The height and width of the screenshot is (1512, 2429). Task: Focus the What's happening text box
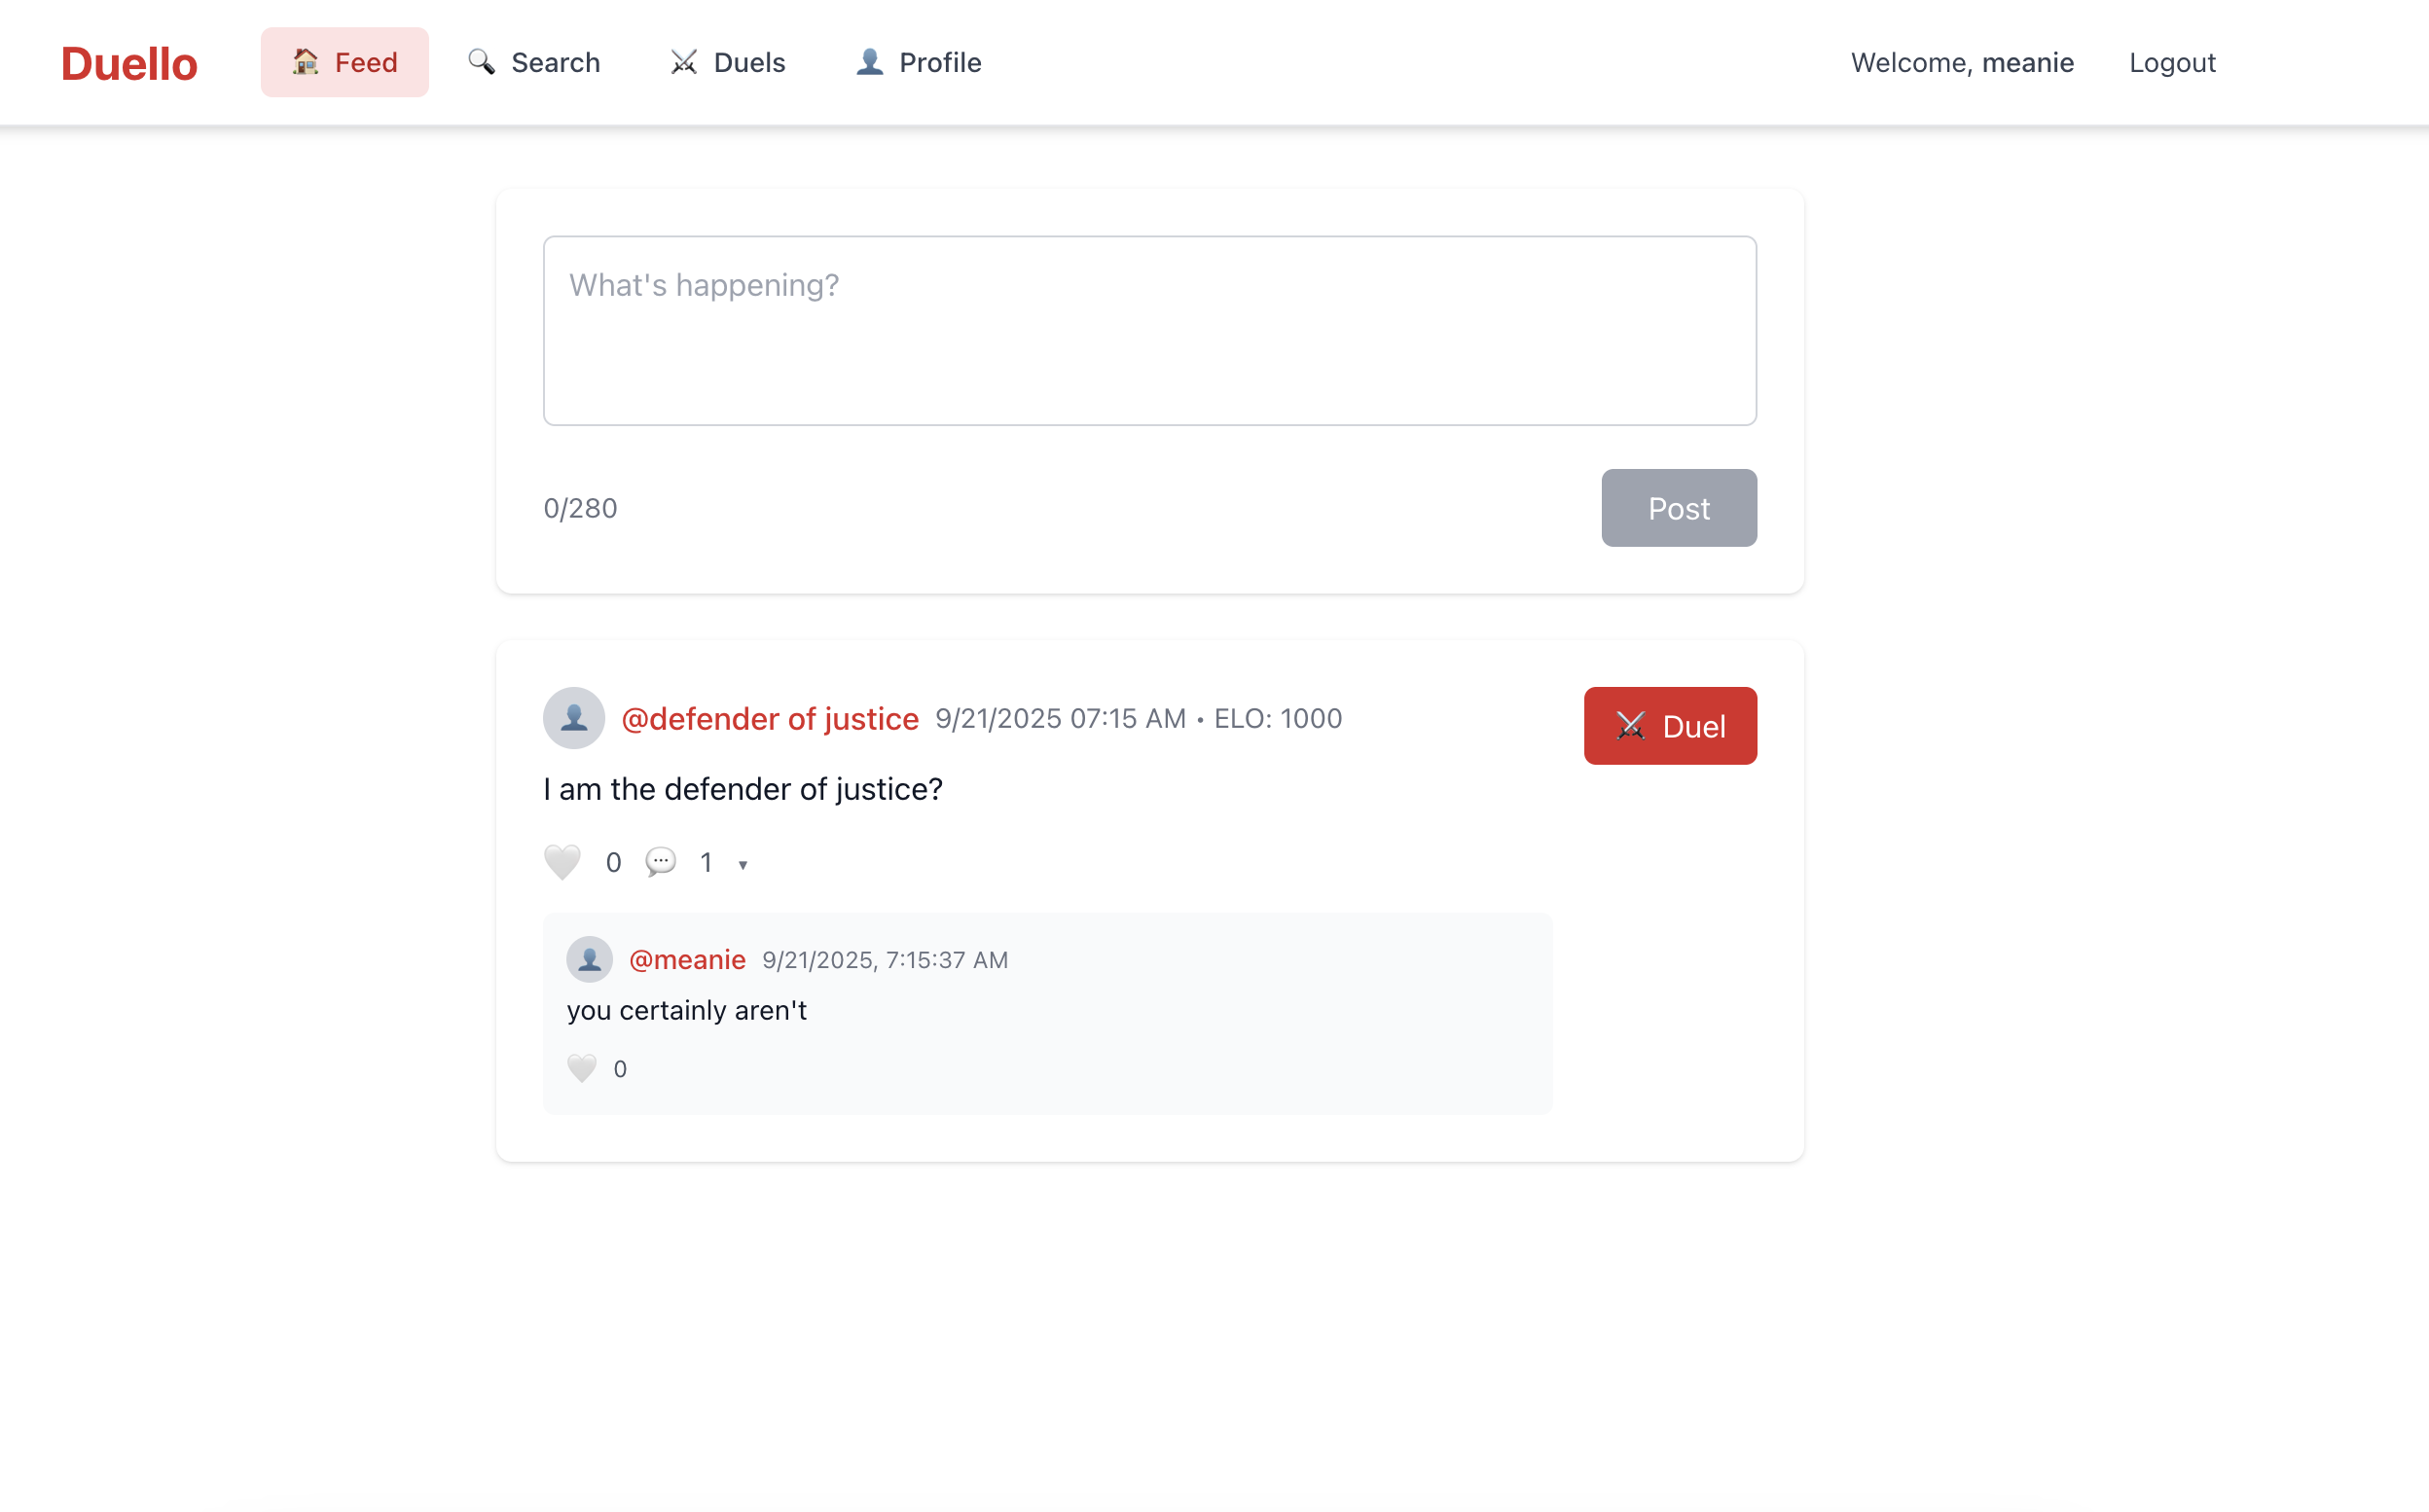point(1149,331)
